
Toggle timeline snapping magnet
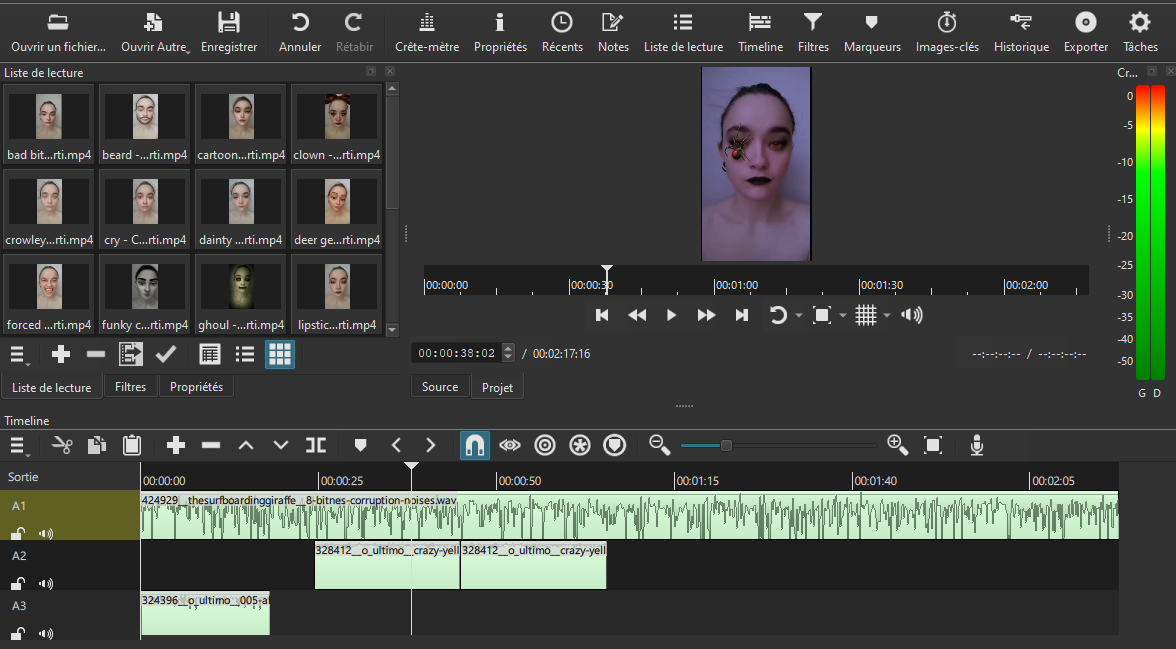pos(475,446)
